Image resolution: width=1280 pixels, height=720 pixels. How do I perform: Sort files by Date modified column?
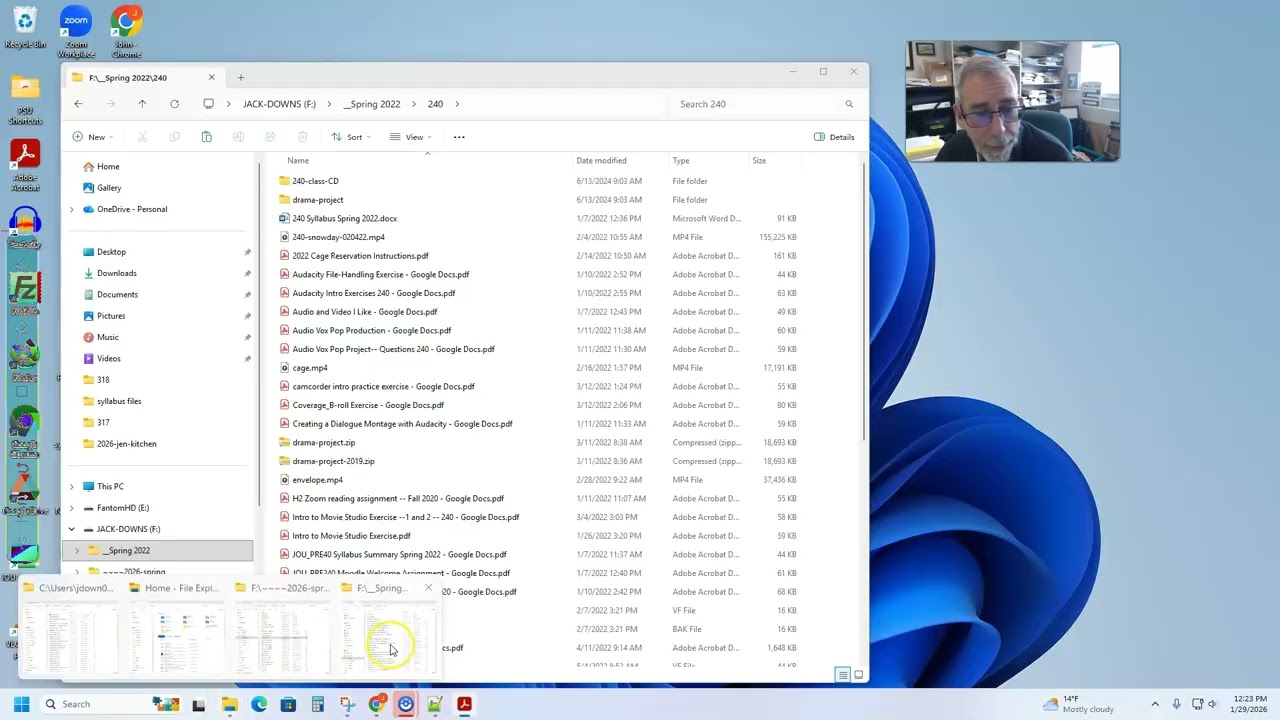click(601, 160)
